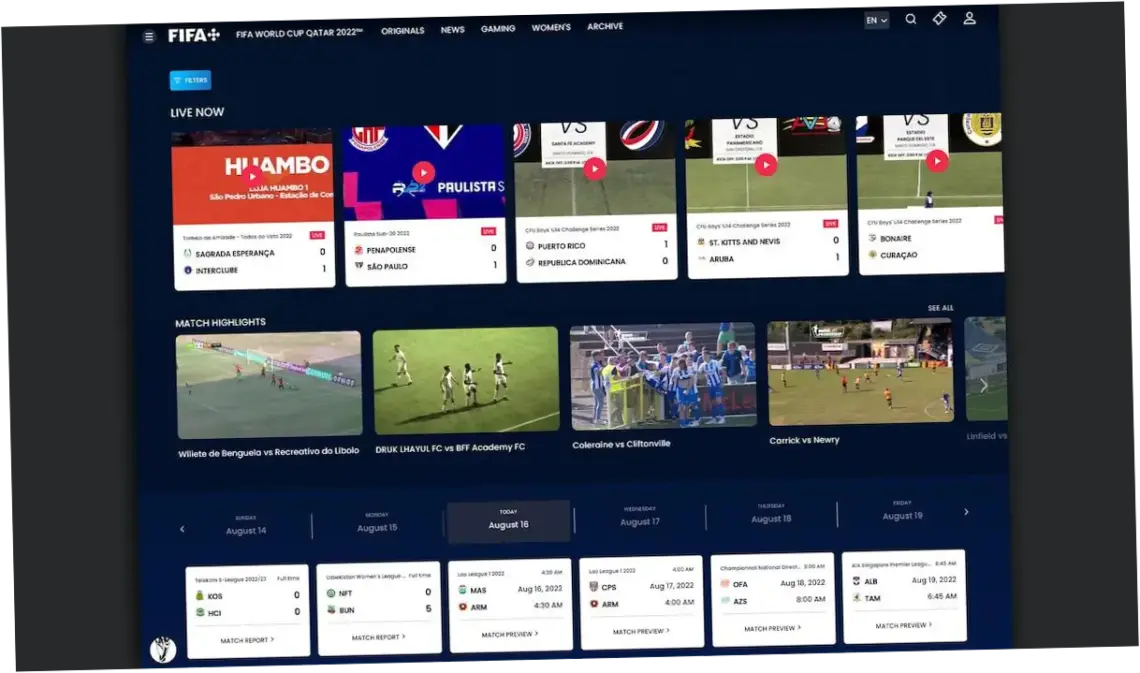Viewport: 1140px width, 673px height.
Task: Open Match Report for NFT vs BUN
Action: coord(378,637)
